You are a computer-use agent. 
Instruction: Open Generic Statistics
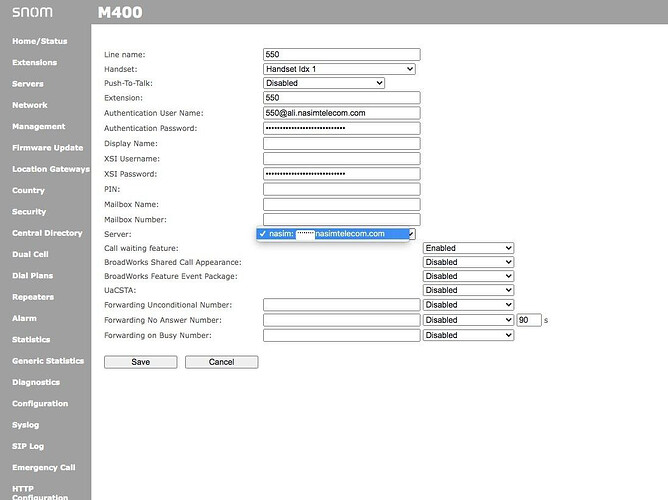(48, 361)
